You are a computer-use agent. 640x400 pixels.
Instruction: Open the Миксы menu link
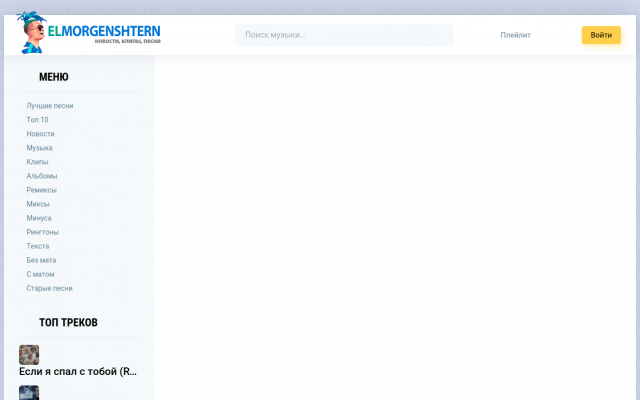click(38, 204)
